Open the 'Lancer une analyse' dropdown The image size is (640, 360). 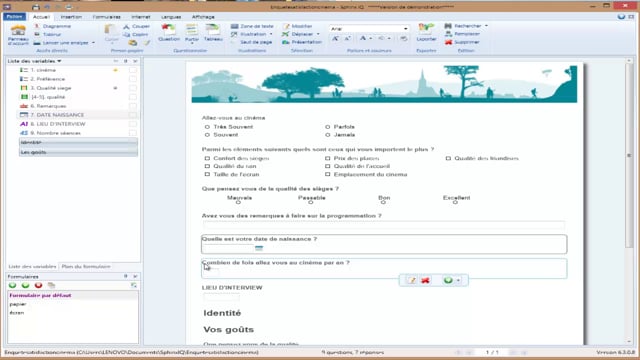pos(93,42)
